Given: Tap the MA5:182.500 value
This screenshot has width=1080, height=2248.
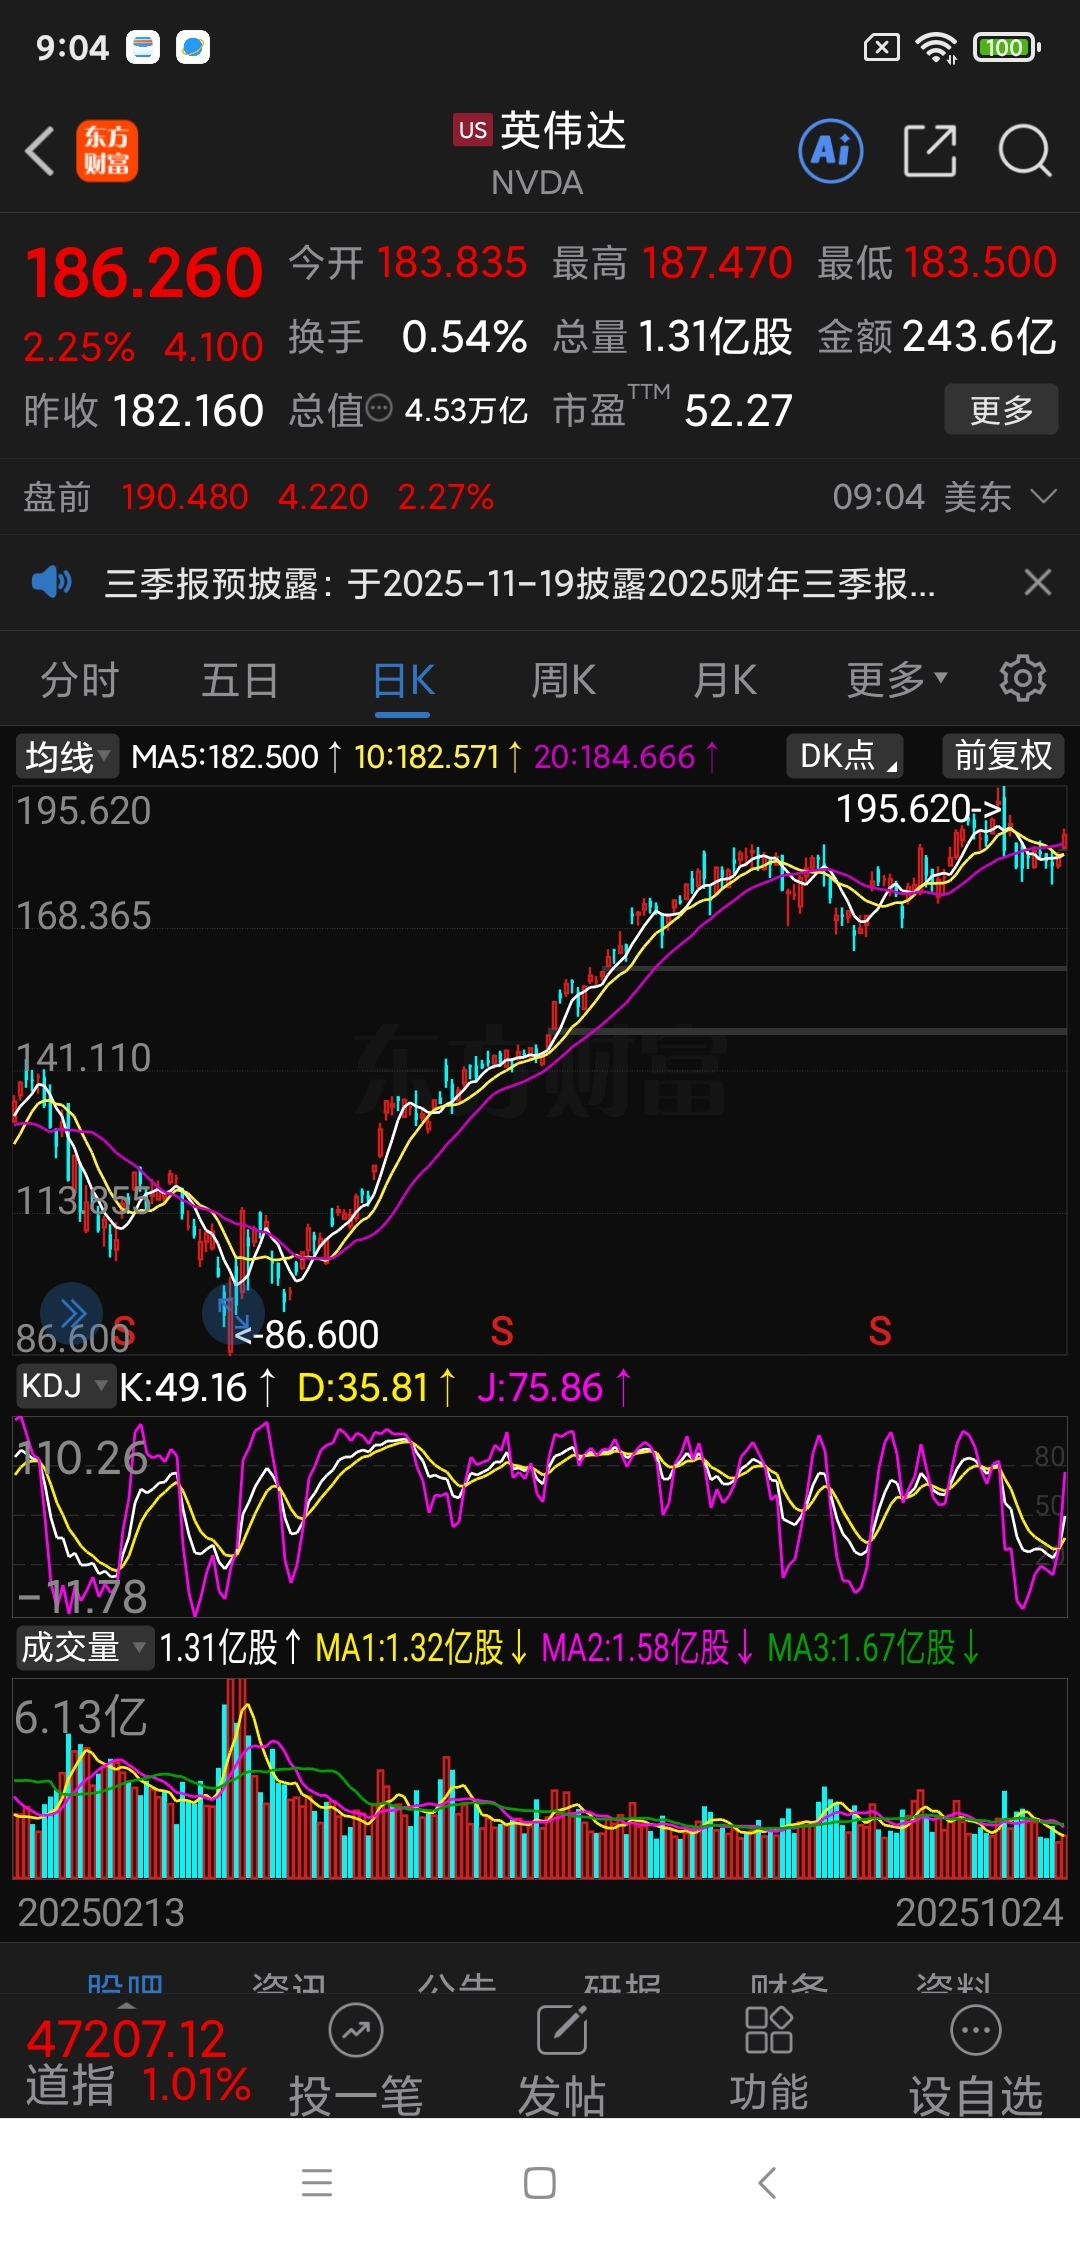Looking at the screenshot, I should 237,757.
